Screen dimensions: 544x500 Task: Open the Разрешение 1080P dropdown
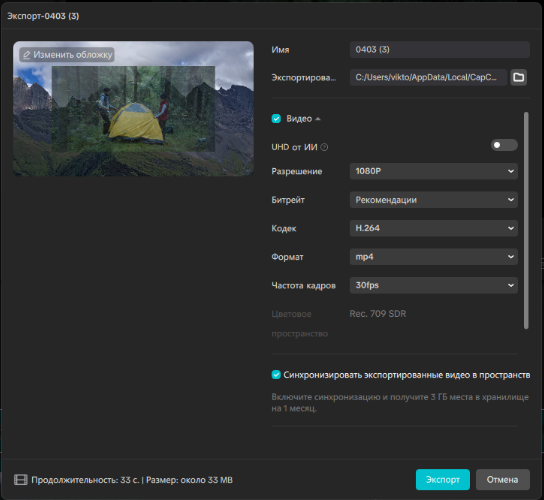434,171
